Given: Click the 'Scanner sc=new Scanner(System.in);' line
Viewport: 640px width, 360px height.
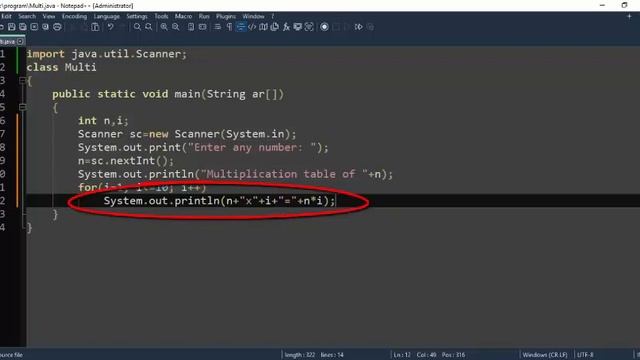Looking at the screenshot, I should [x=187, y=134].
